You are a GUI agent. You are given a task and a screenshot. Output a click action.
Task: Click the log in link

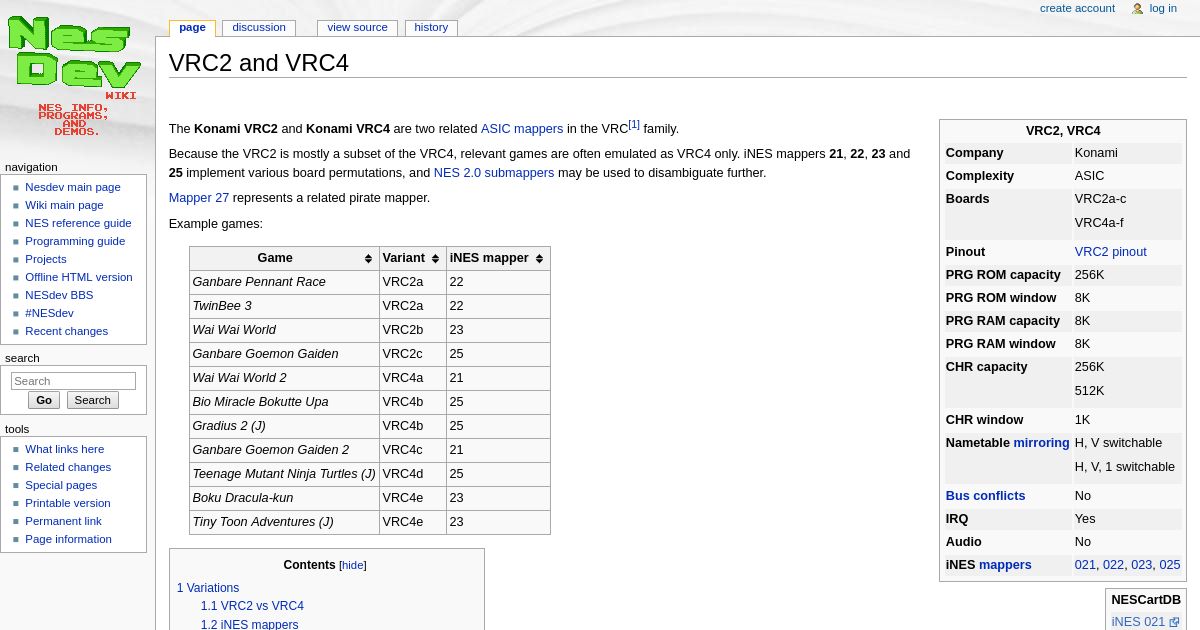pos(1163,8)
